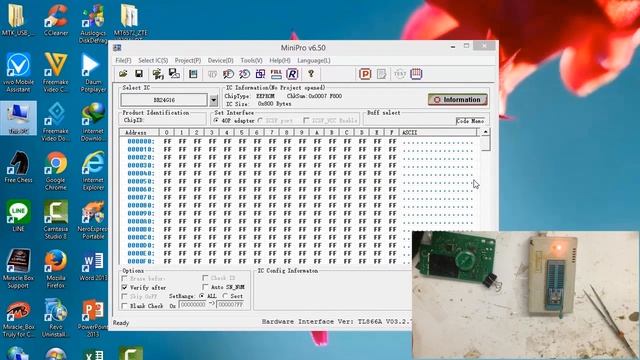Toggle the ICSP_VCC Enable checkbox
The width and height of the screenshot is (640, 360).
306,120
